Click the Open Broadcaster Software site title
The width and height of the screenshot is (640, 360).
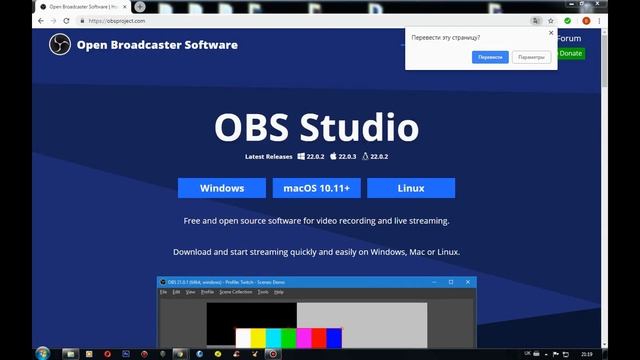(x=157, y=45)
